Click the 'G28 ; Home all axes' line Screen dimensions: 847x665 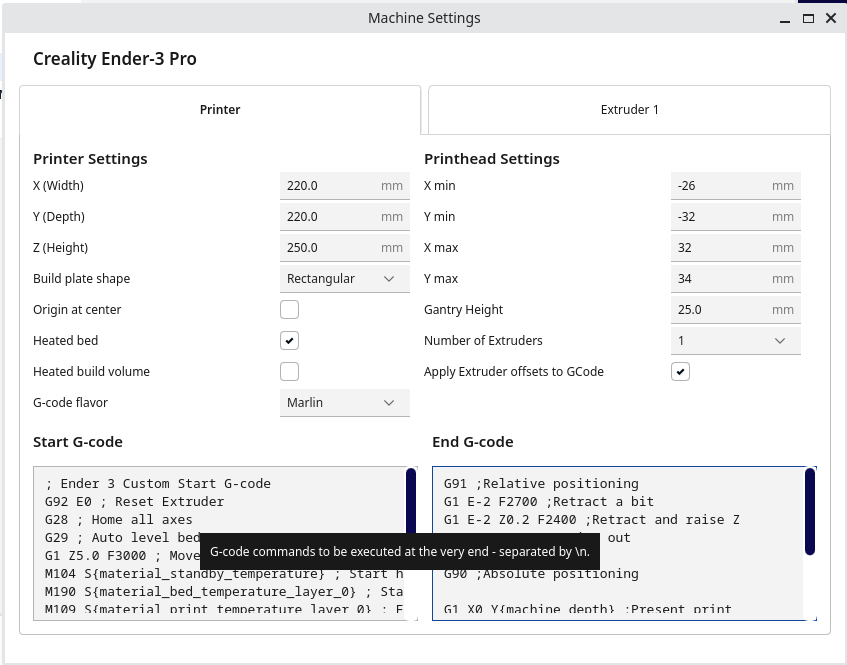click(119, 520)
